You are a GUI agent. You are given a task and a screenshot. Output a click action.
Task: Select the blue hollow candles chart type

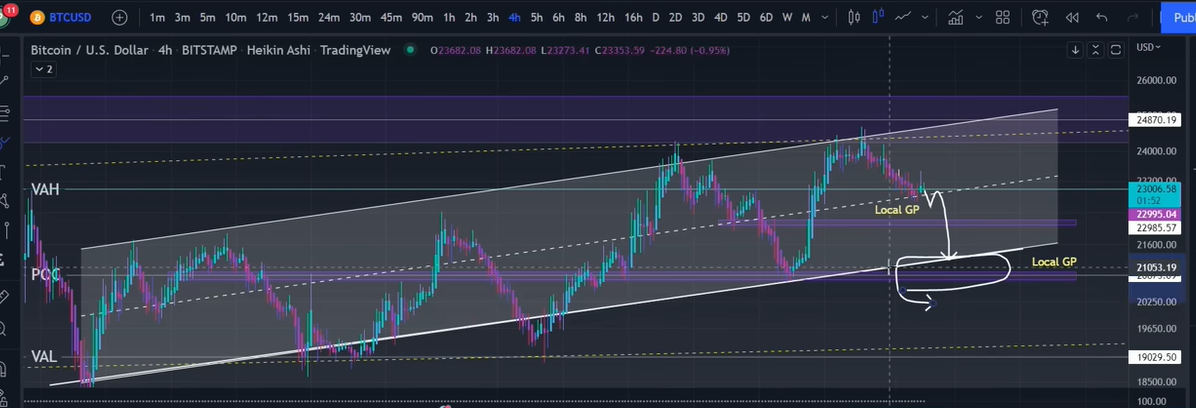879,17
